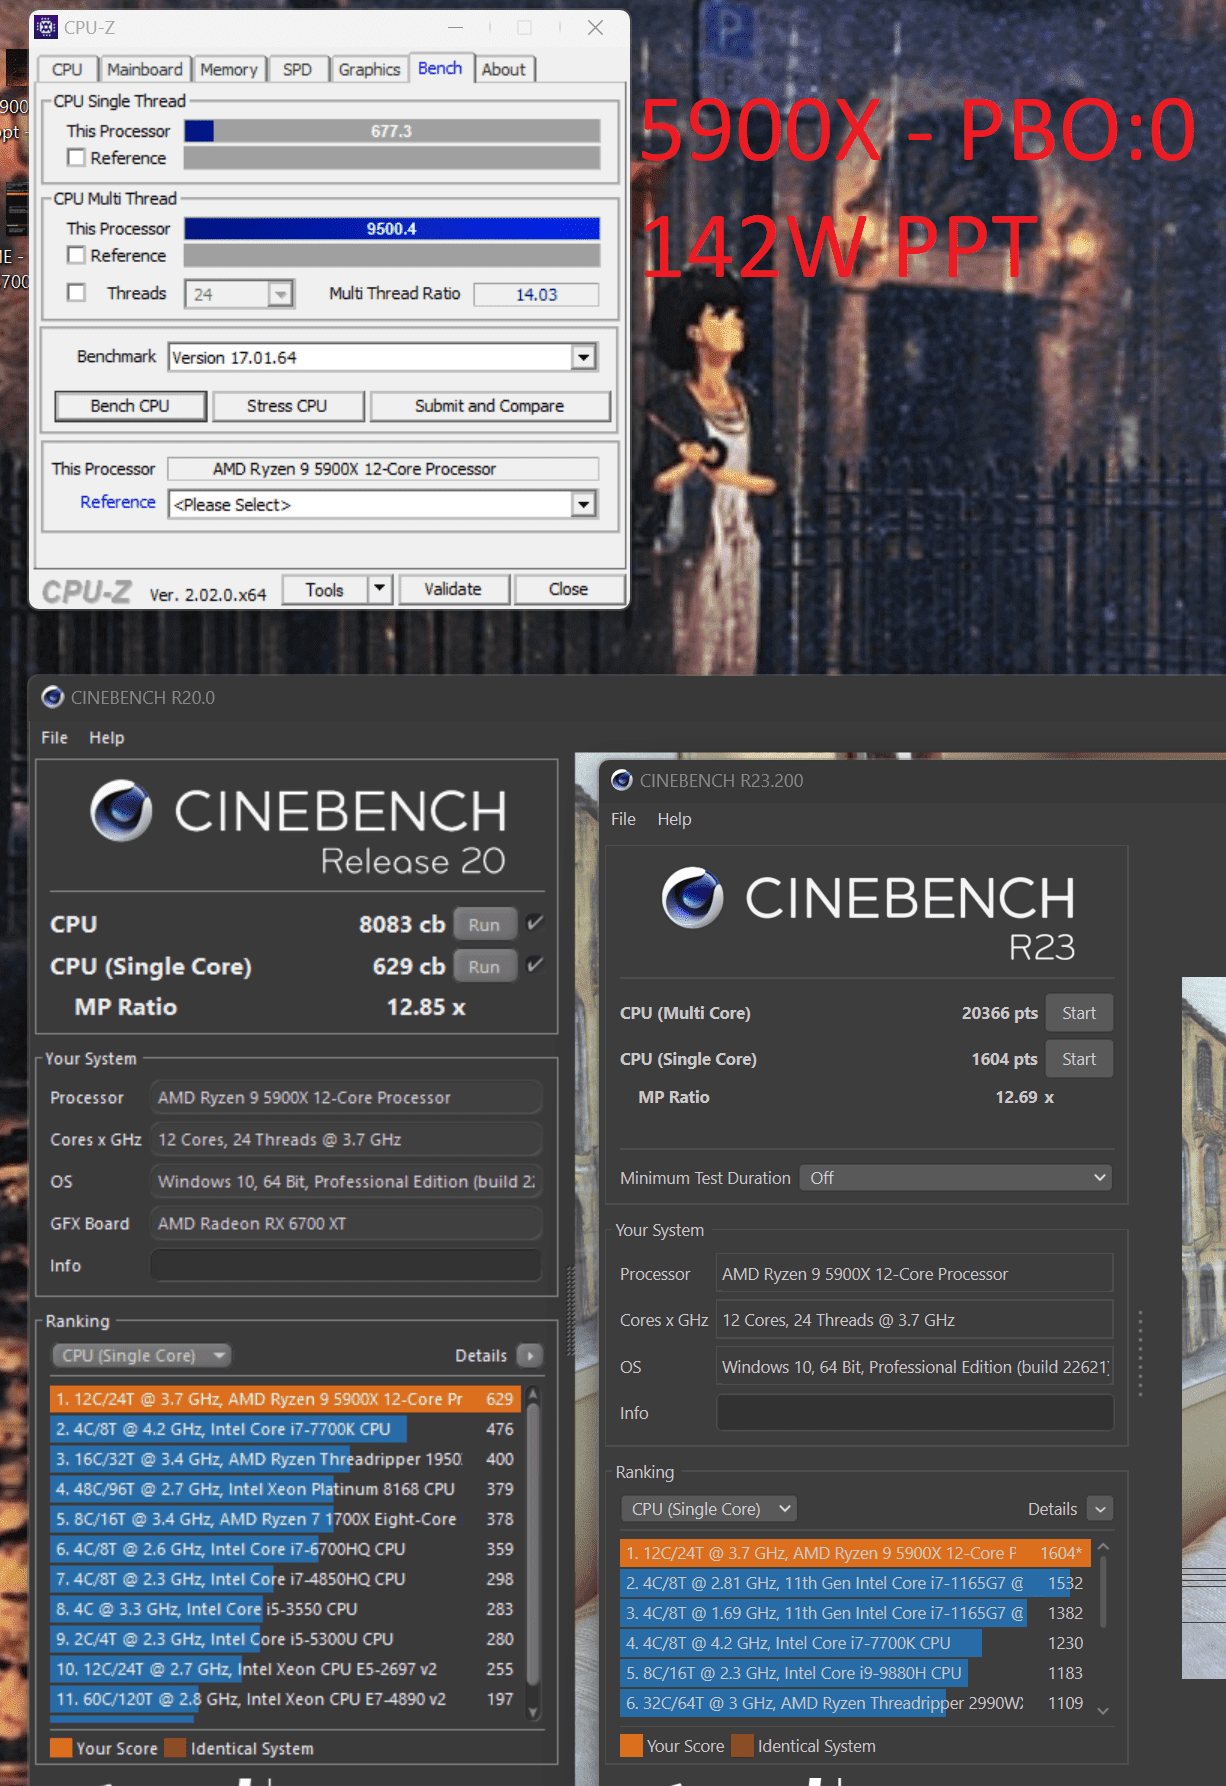Click the Validate button
Viewport: 1226px width, 1786px height.
(x=453, y=589)
